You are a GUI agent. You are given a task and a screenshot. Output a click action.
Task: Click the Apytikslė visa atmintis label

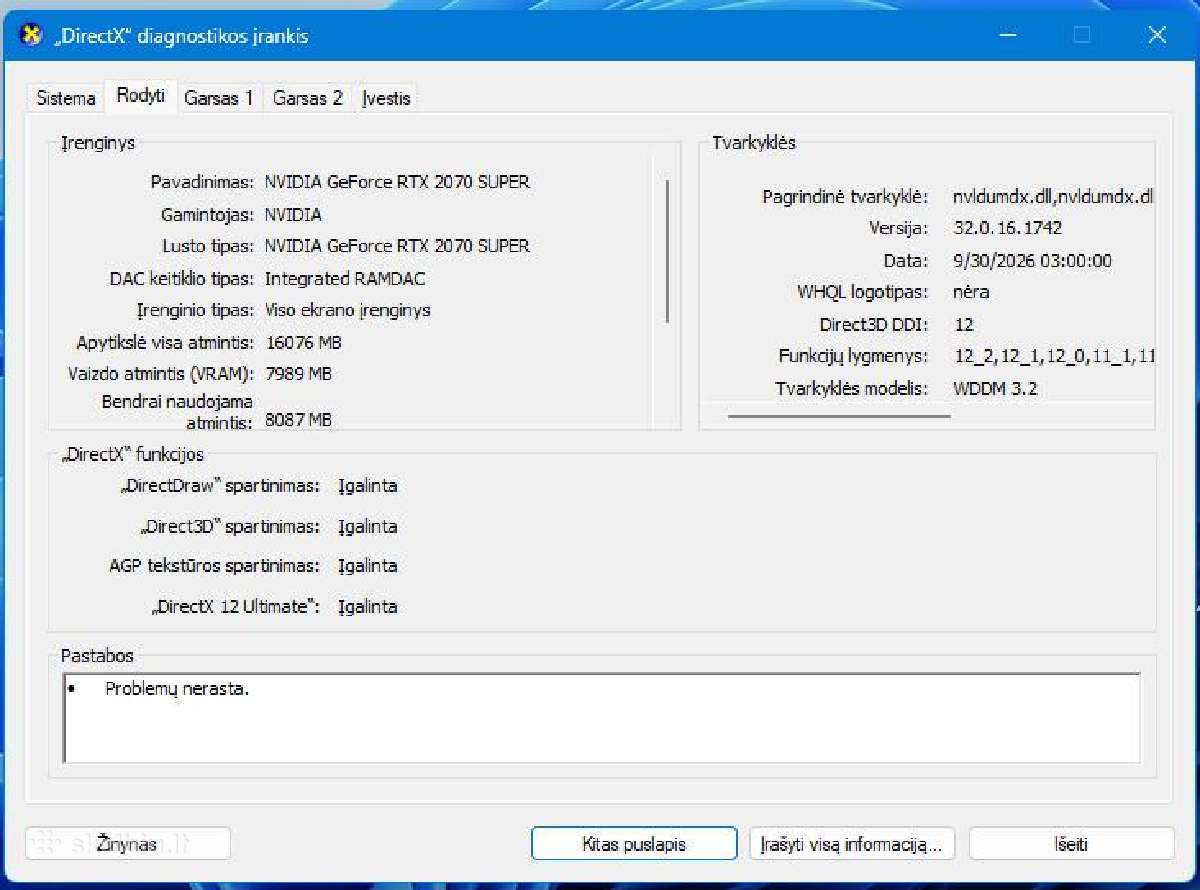click(x=166, y=342)
